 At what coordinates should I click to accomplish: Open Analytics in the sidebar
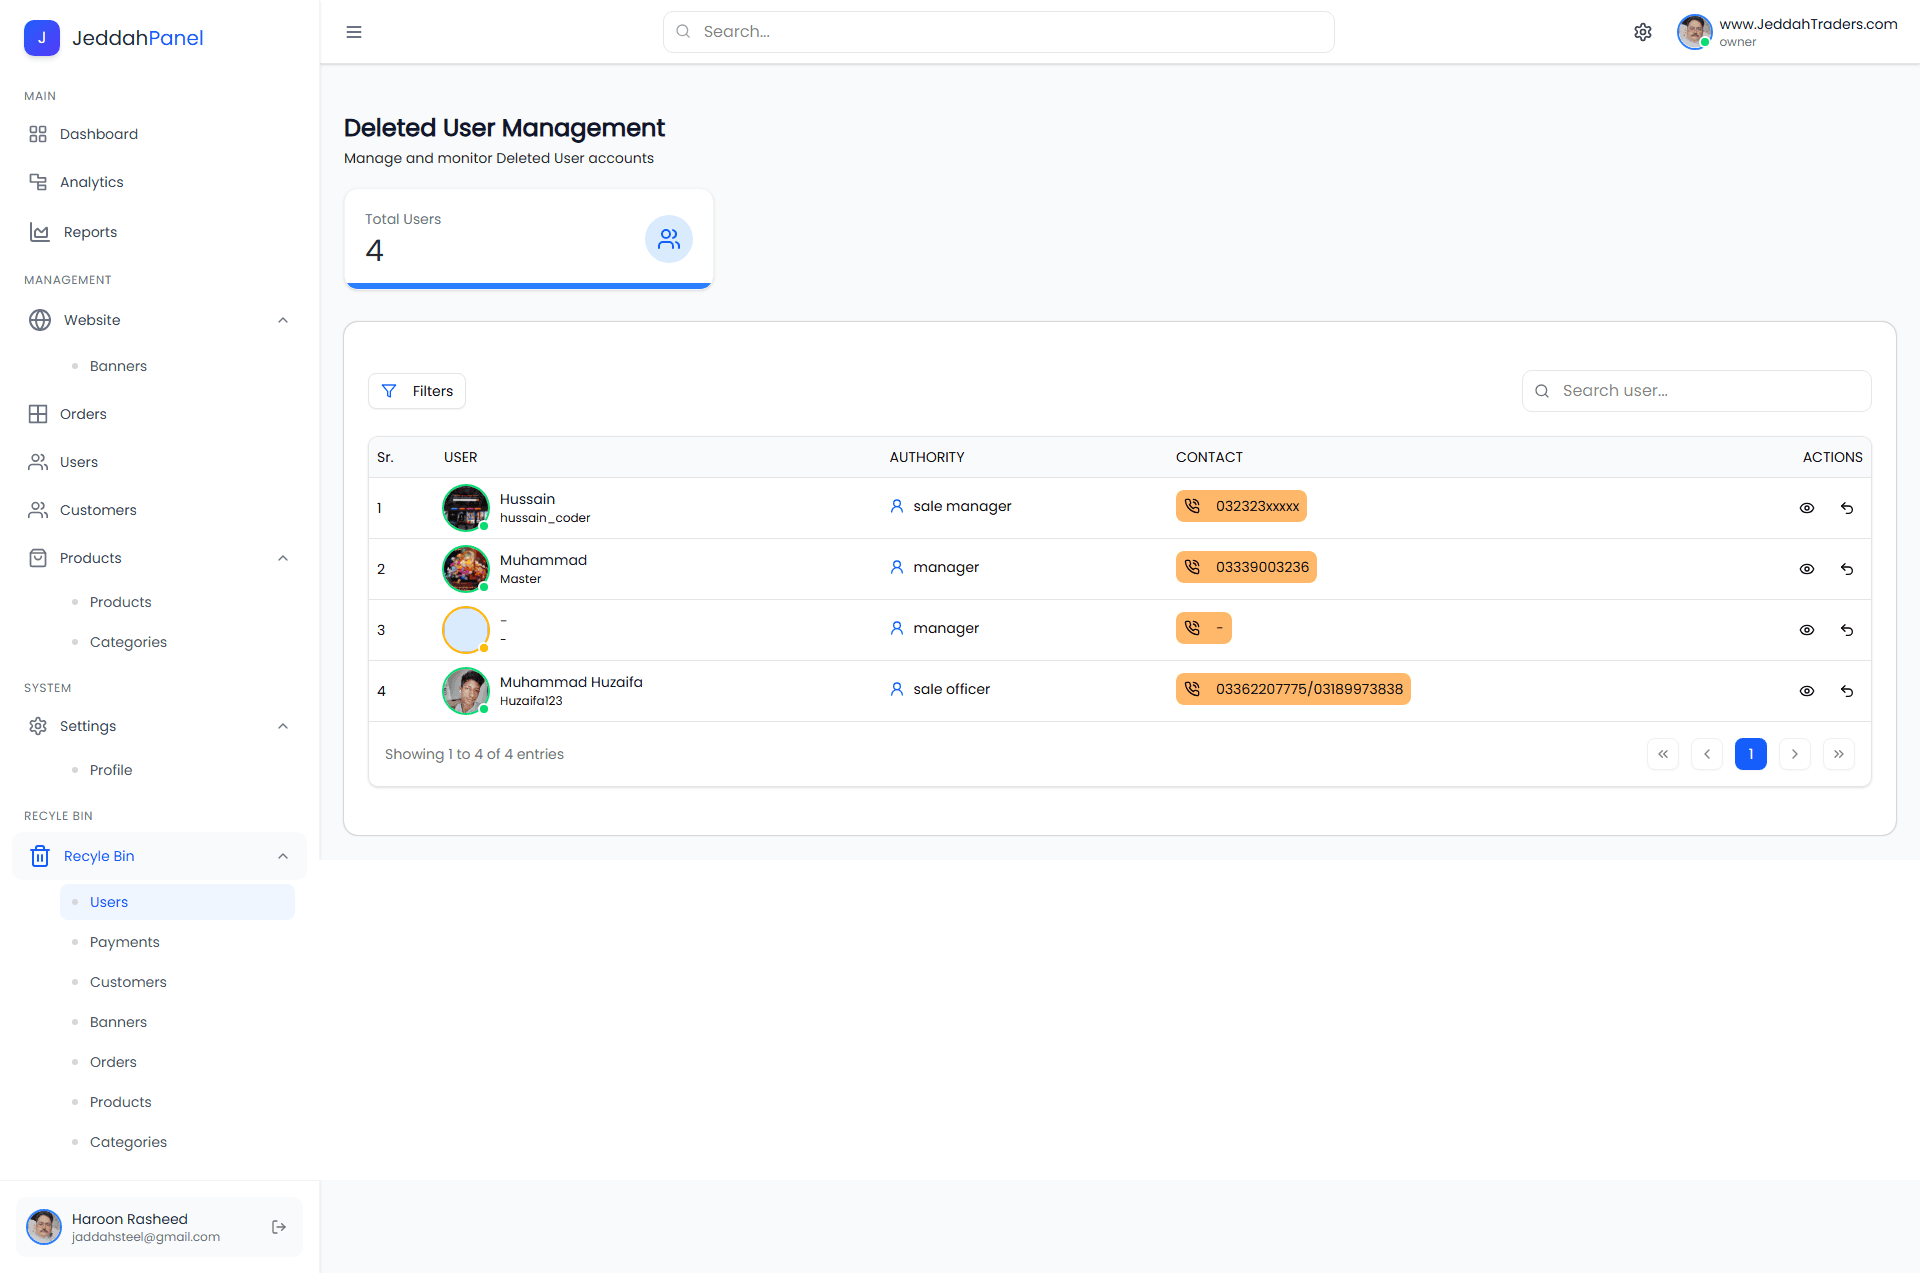click(159, 182)
